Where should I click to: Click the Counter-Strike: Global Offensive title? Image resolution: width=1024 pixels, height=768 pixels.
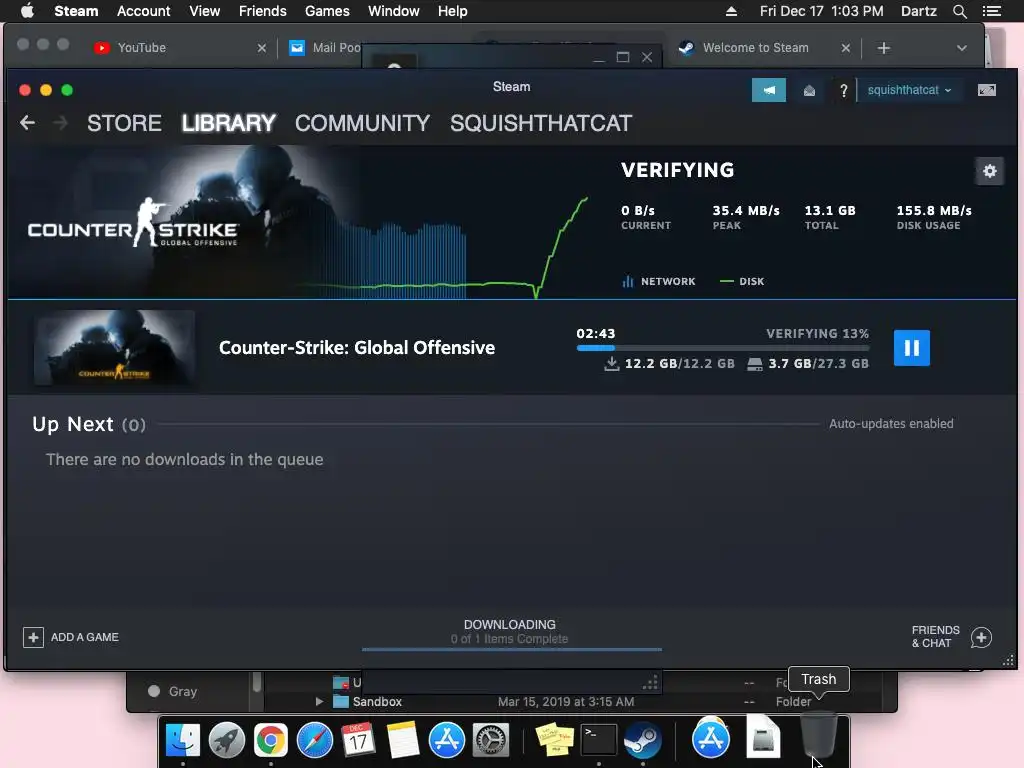point(357,347)
